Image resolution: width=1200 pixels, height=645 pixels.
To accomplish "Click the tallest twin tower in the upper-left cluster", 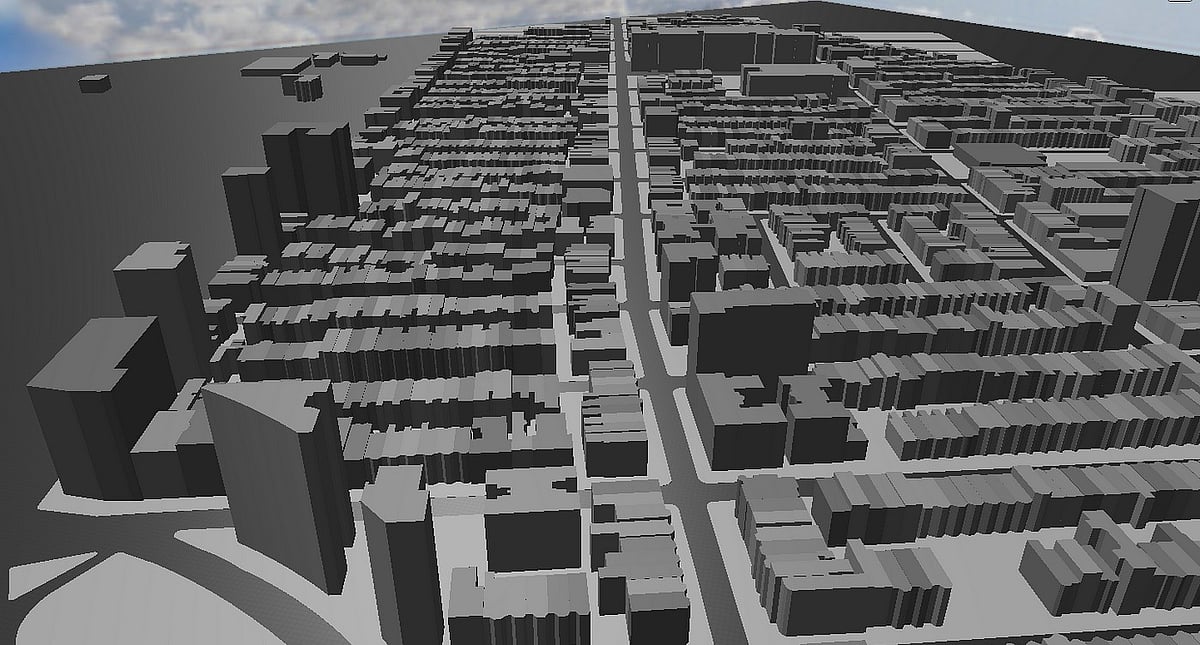I will coord(308,168).
